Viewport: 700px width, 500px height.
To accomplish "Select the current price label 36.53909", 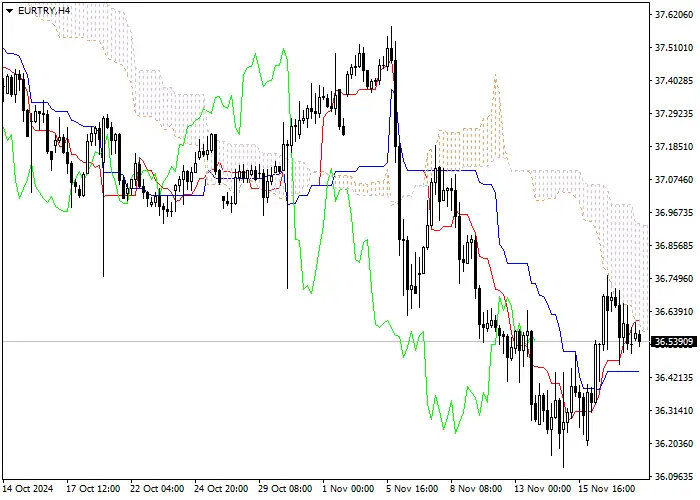I will [674, 342].
